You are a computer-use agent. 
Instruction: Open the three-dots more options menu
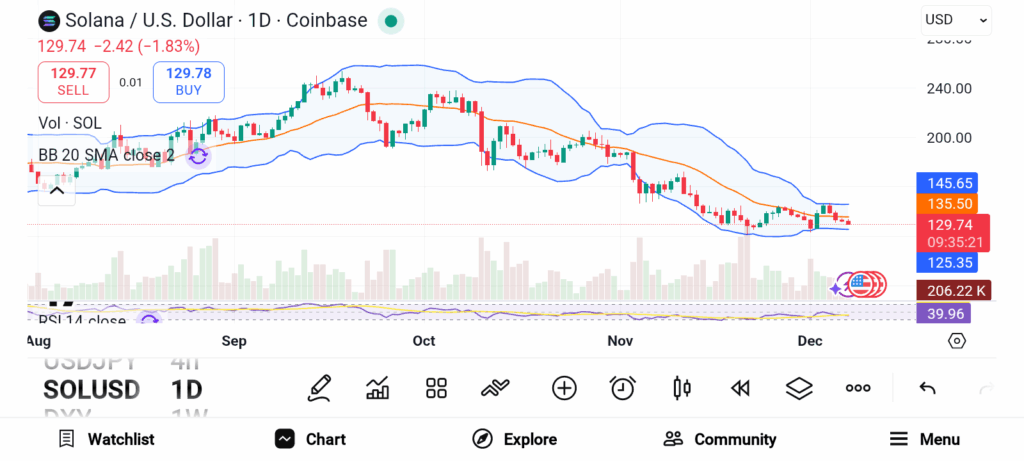click(x=858, y=388)
